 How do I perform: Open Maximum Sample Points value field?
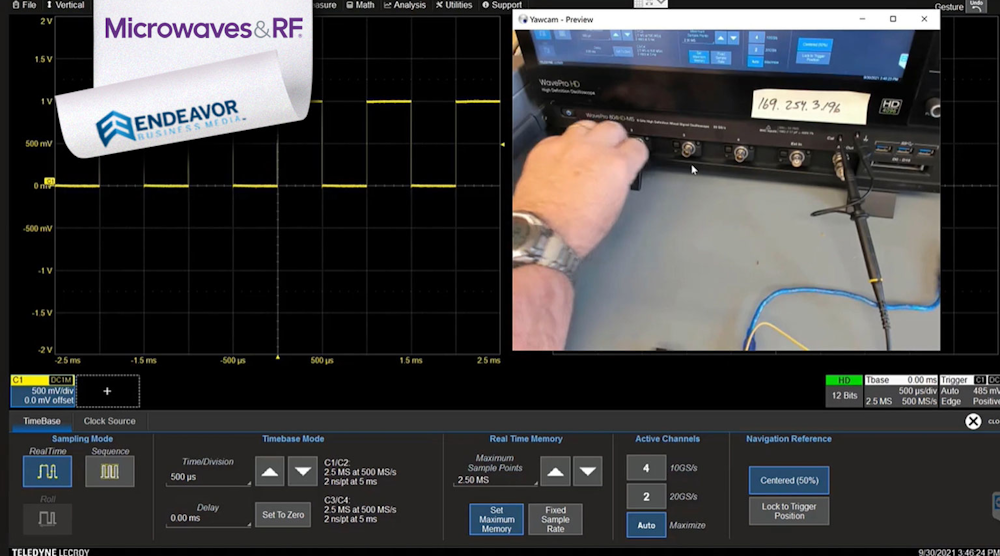[492, 480]
